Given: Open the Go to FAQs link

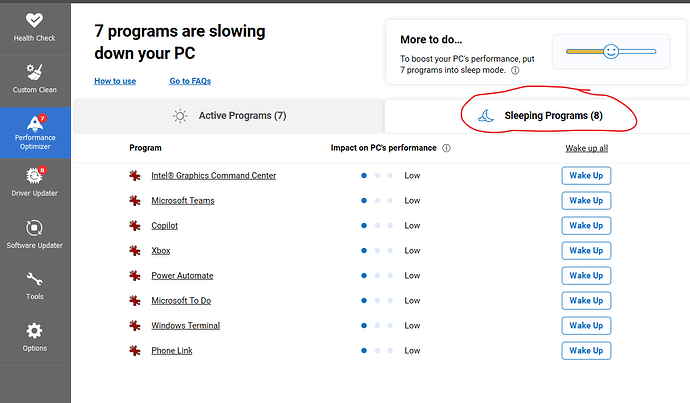Looking at the screenshot, I should (x=190, y=81).
